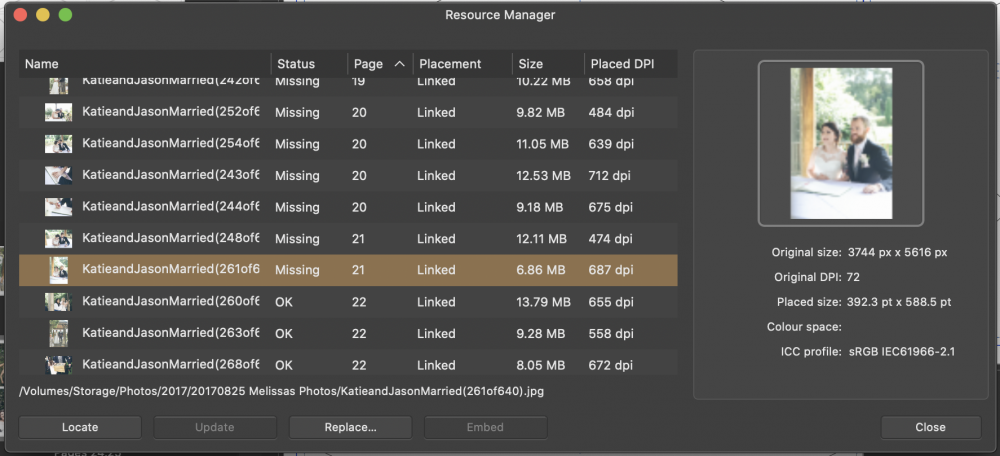Viewport: 1000px width, 456px height.
Task: Click the 474 dpi placed DPI value
Action: tap(610, 239)
